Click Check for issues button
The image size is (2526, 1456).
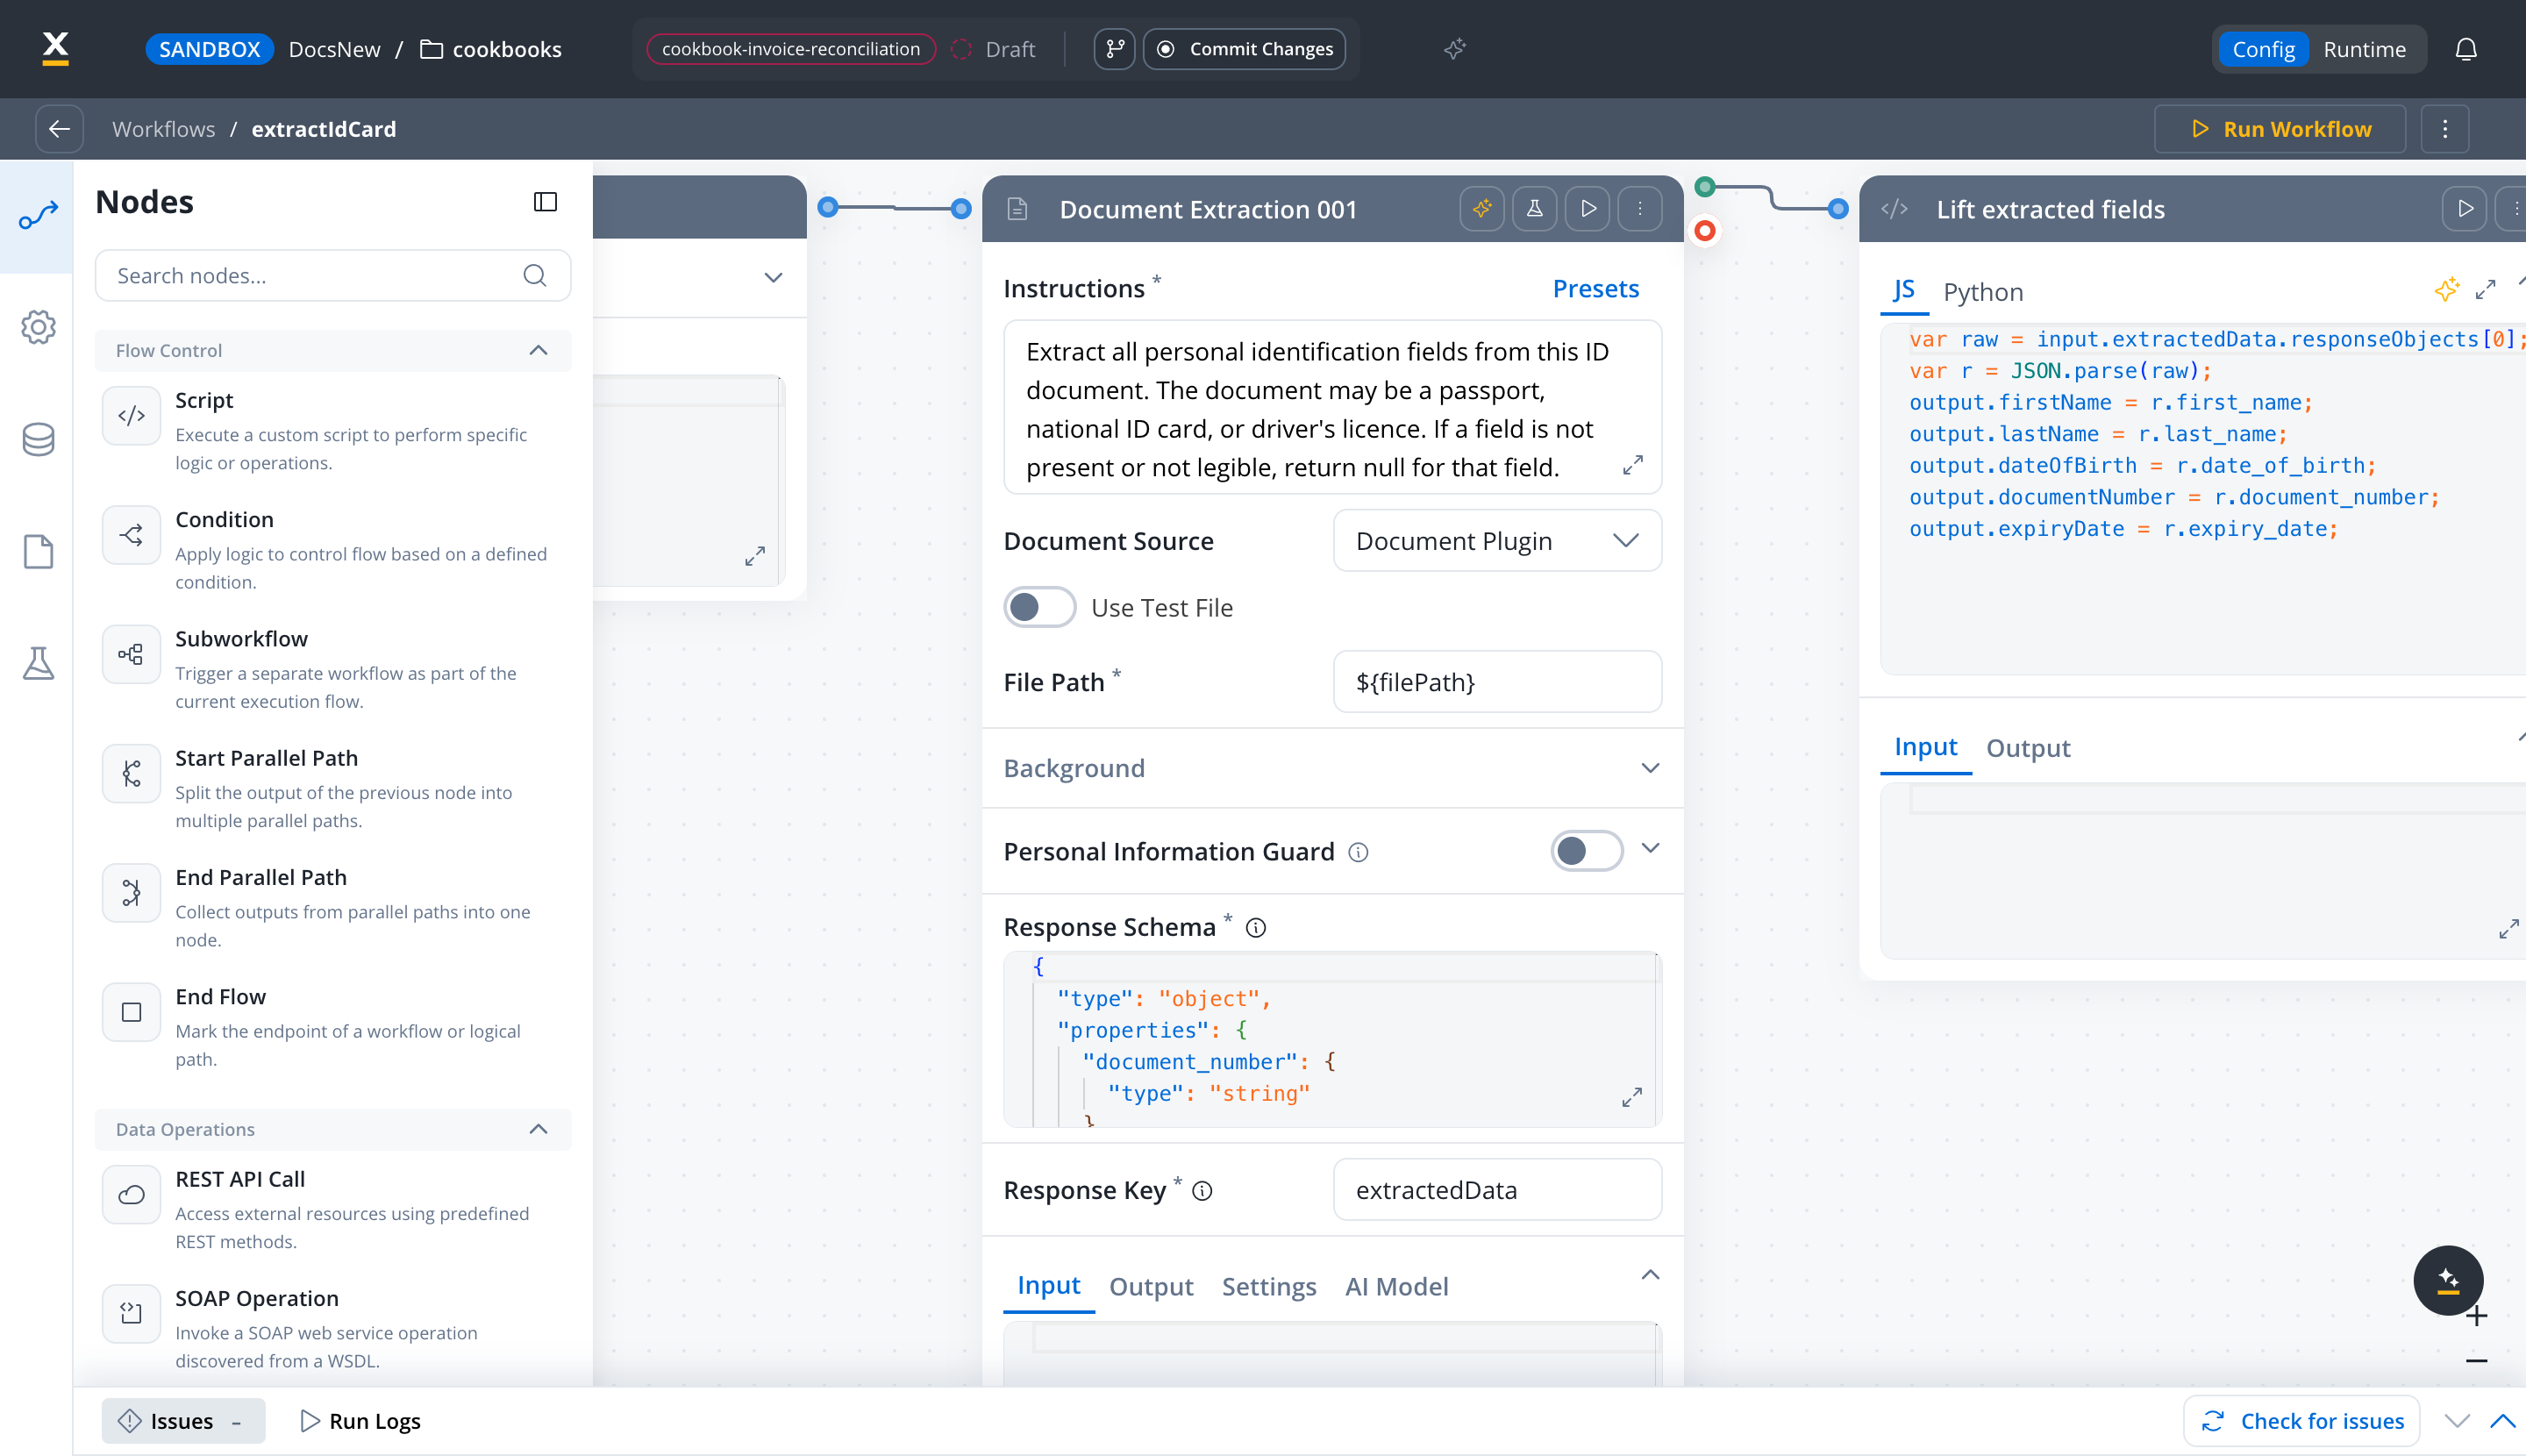coord(2302,1421)
